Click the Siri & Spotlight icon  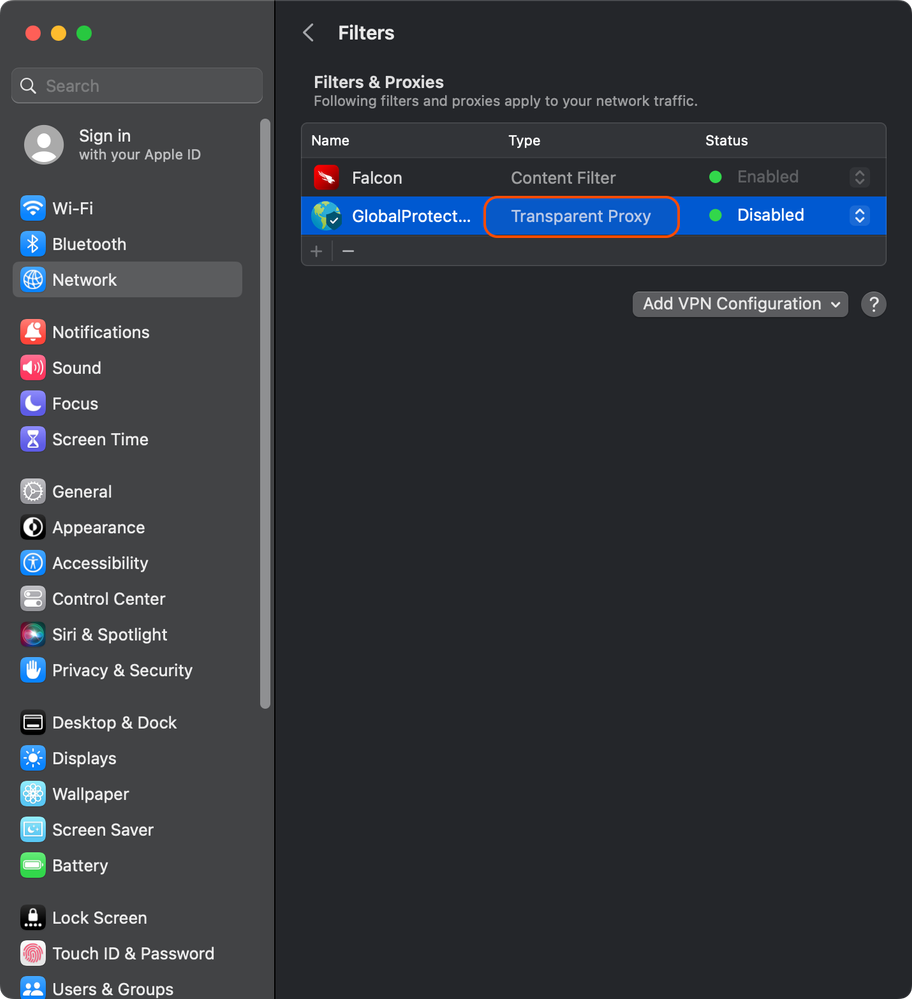click(33, 634)
